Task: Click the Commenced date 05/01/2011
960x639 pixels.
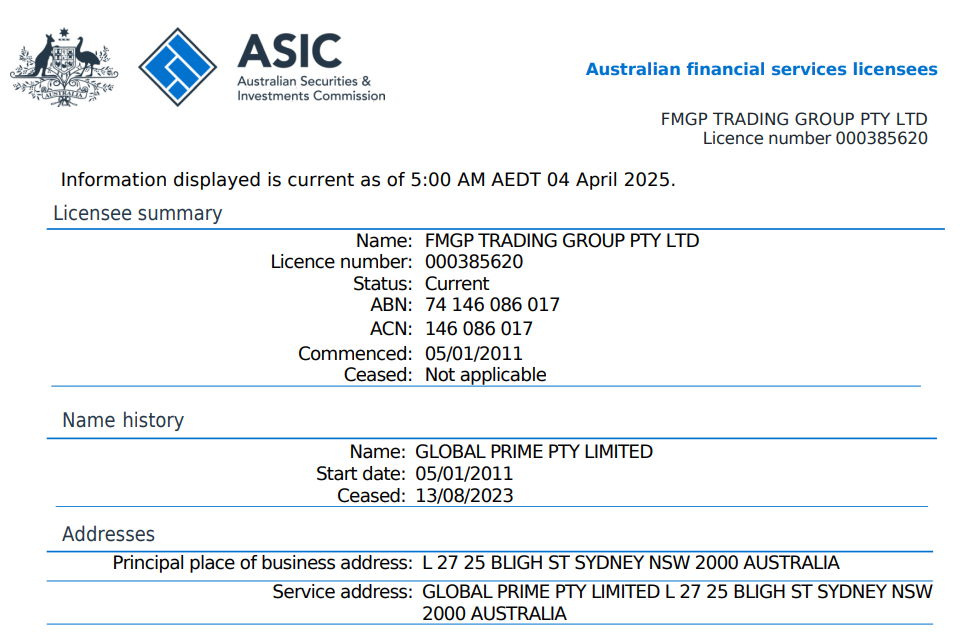Action: pyautogui.click(x=474, y=353)
